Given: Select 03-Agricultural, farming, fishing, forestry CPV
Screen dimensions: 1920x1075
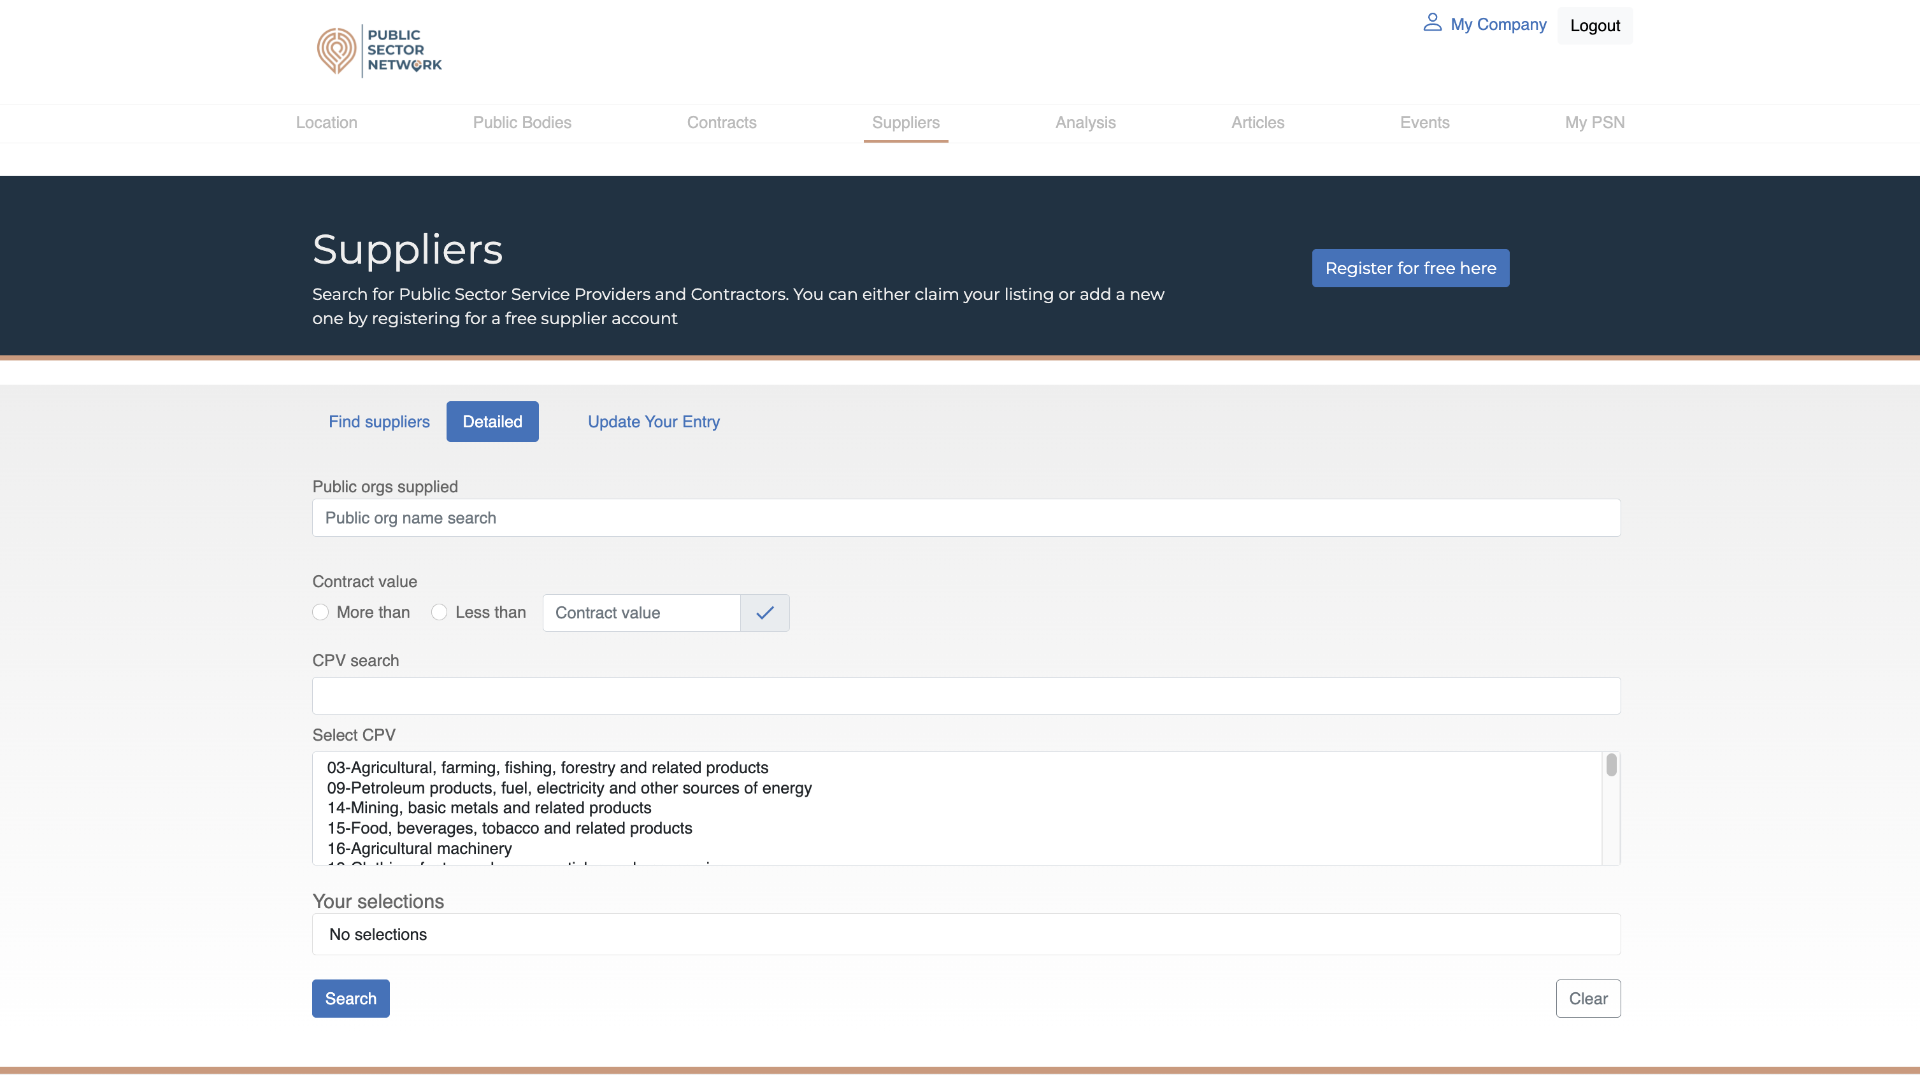Looking at the screenshot, I should click(548, 768).
